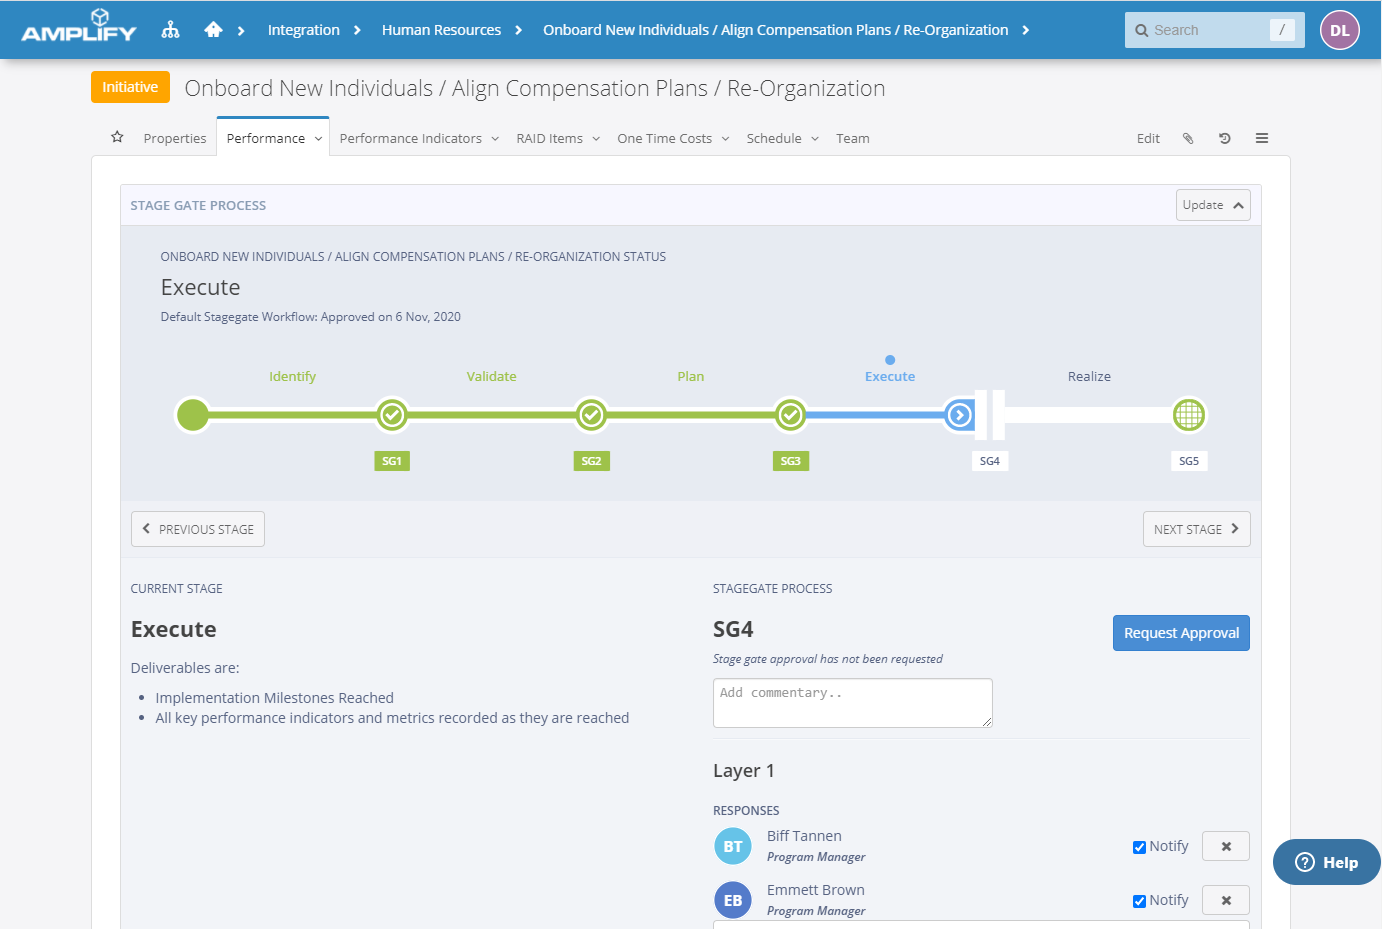Open the Onboard New Individuals breadcrumb

pos(775,30)
